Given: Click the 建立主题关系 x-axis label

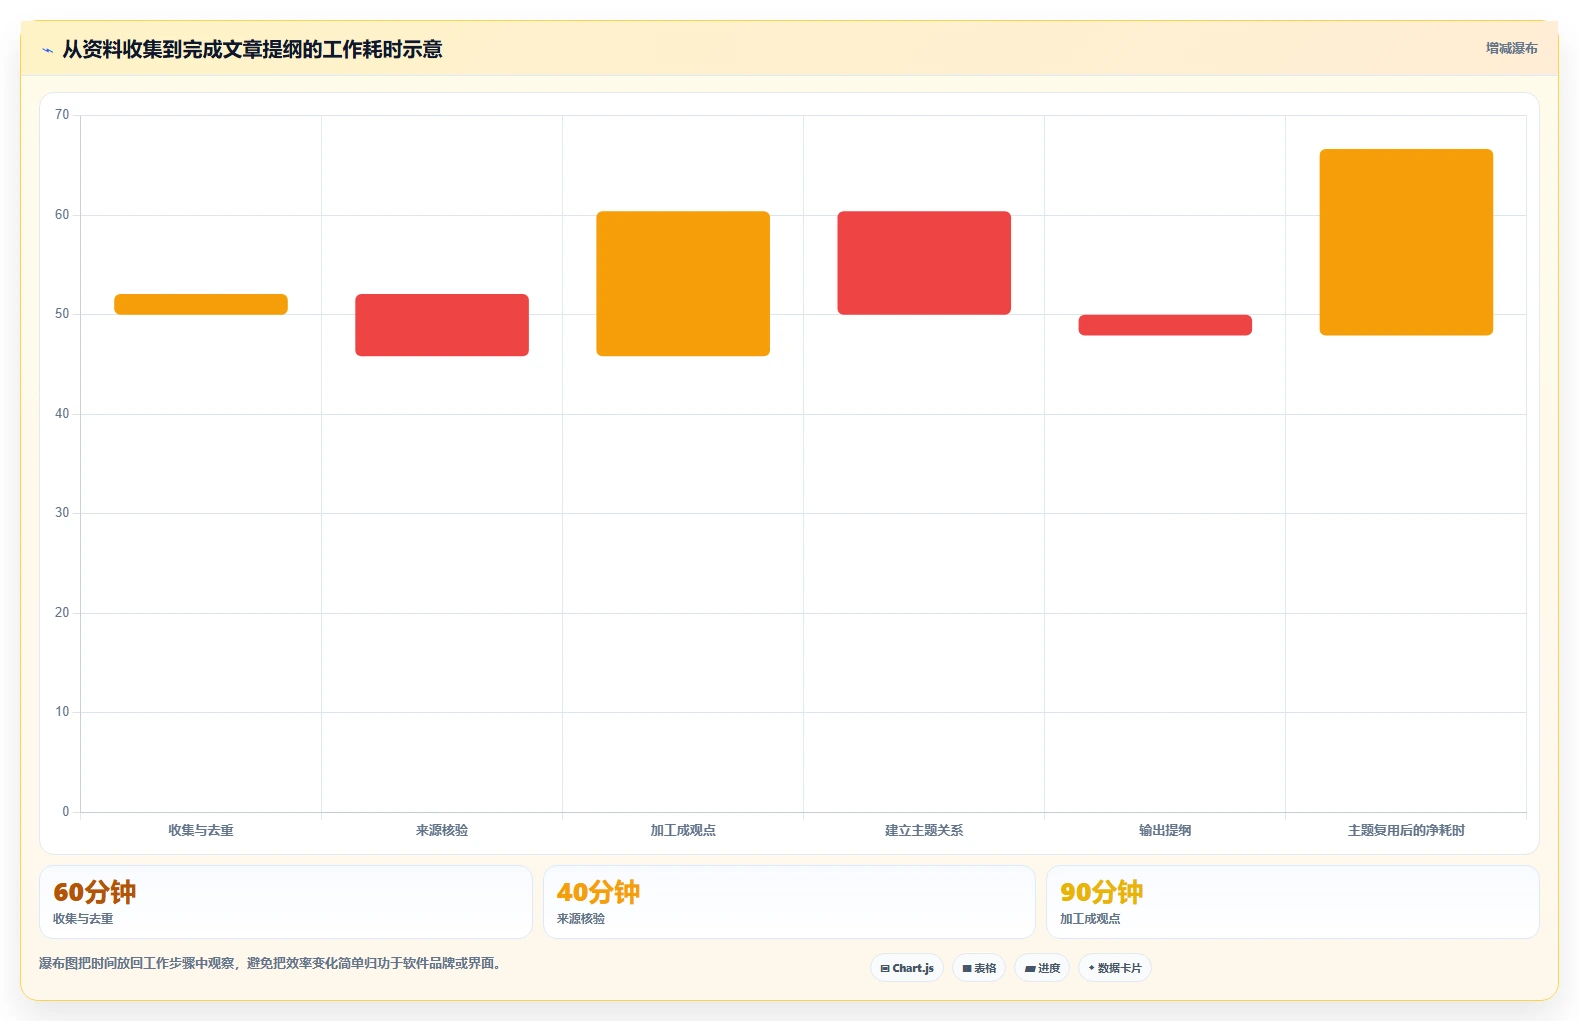Looking at the screenshot, I should point(924,830).
